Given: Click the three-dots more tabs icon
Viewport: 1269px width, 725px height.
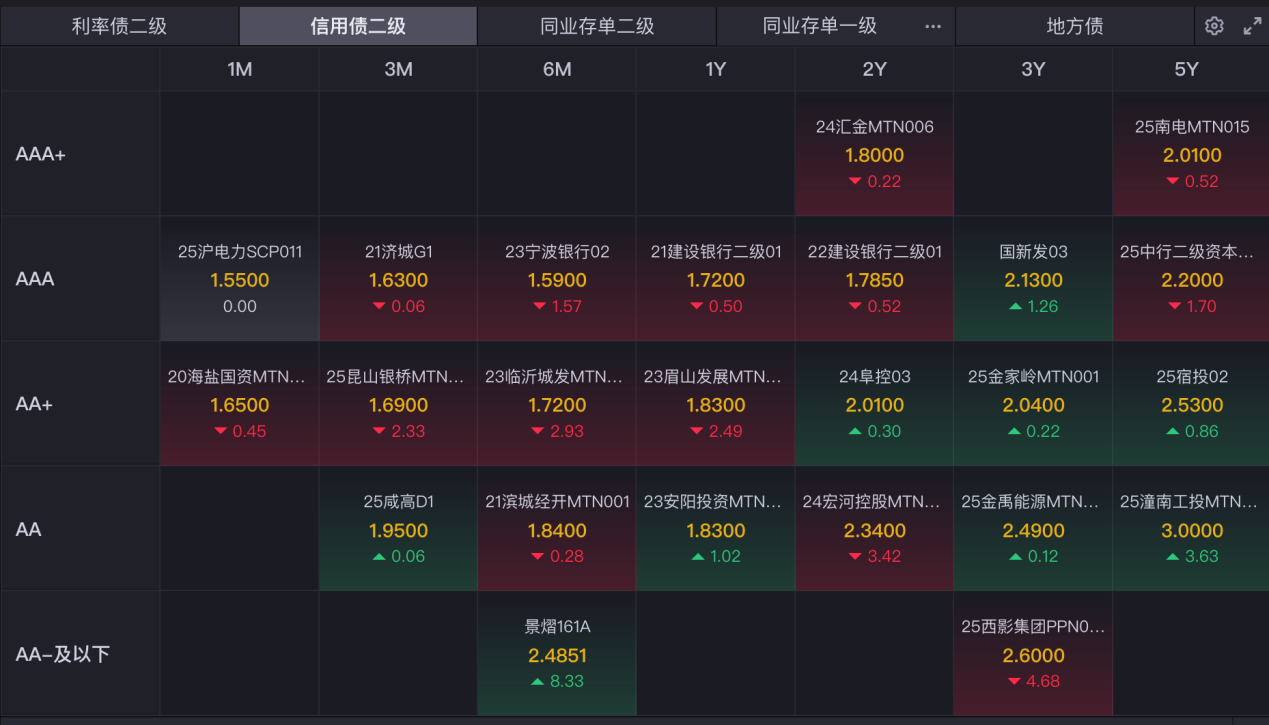Looking at the screenshot, I should (x=933, y=27).
